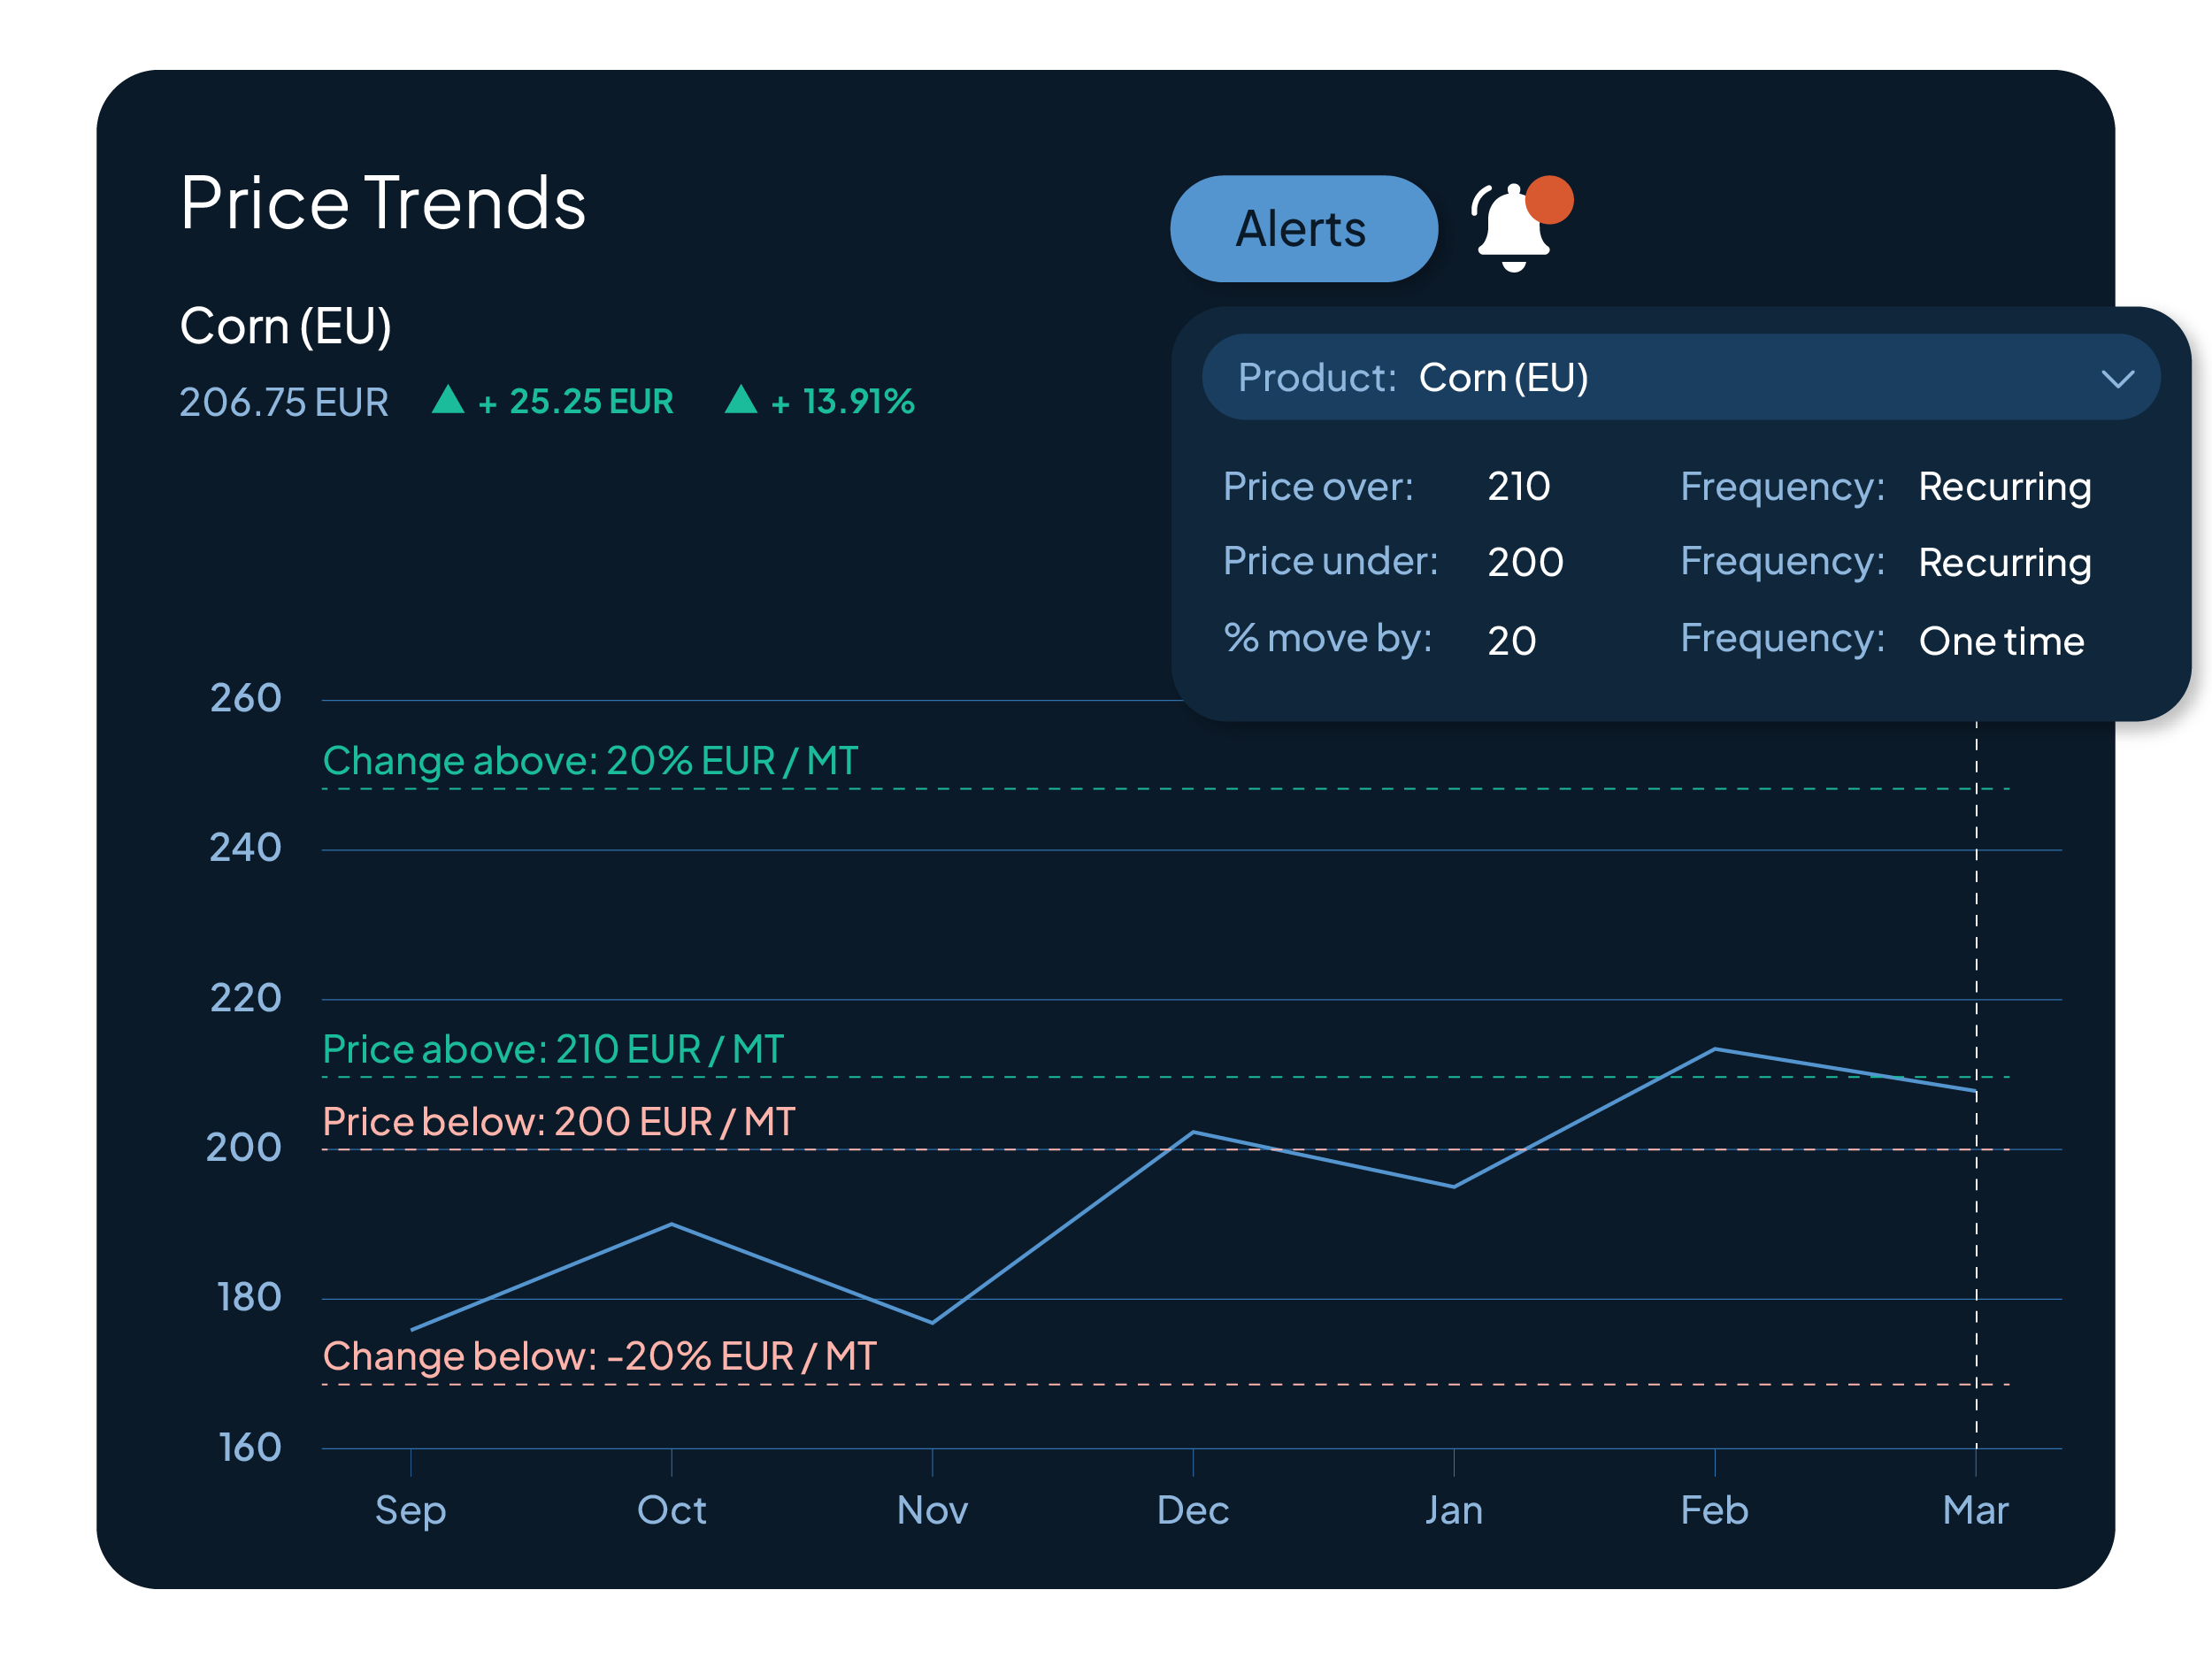The height and width of the screenshot is (1659, 2212).
Task: Click the orange notification badge dot
Action: (x=1549, y=199)
